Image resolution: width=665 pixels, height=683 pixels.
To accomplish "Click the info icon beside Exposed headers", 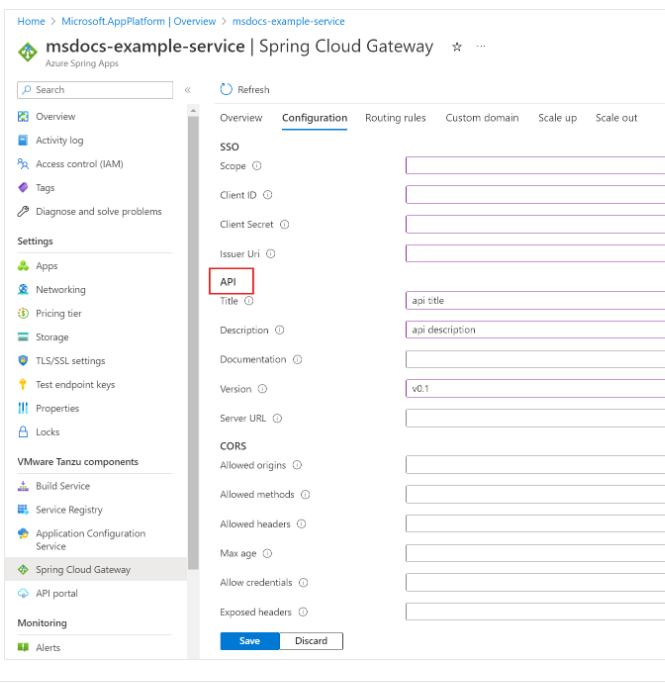I will 303,612.
